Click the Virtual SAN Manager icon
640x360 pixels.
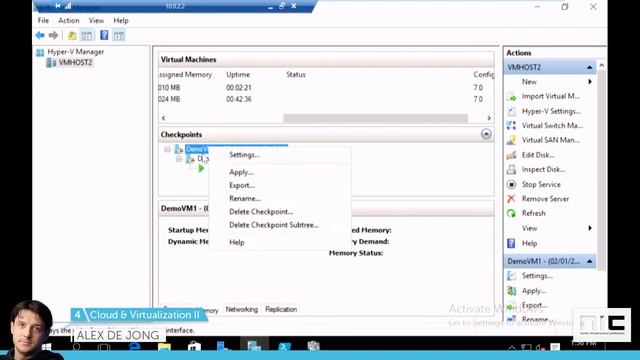coord(511,140)
